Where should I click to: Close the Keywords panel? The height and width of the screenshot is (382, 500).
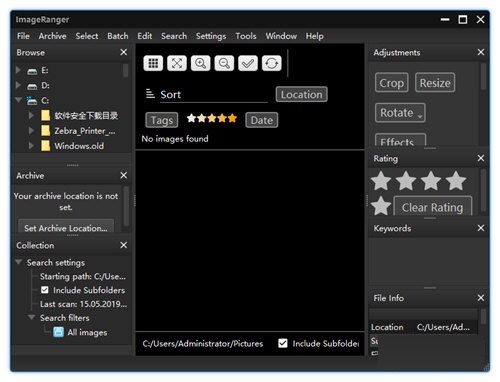(481, 228)
